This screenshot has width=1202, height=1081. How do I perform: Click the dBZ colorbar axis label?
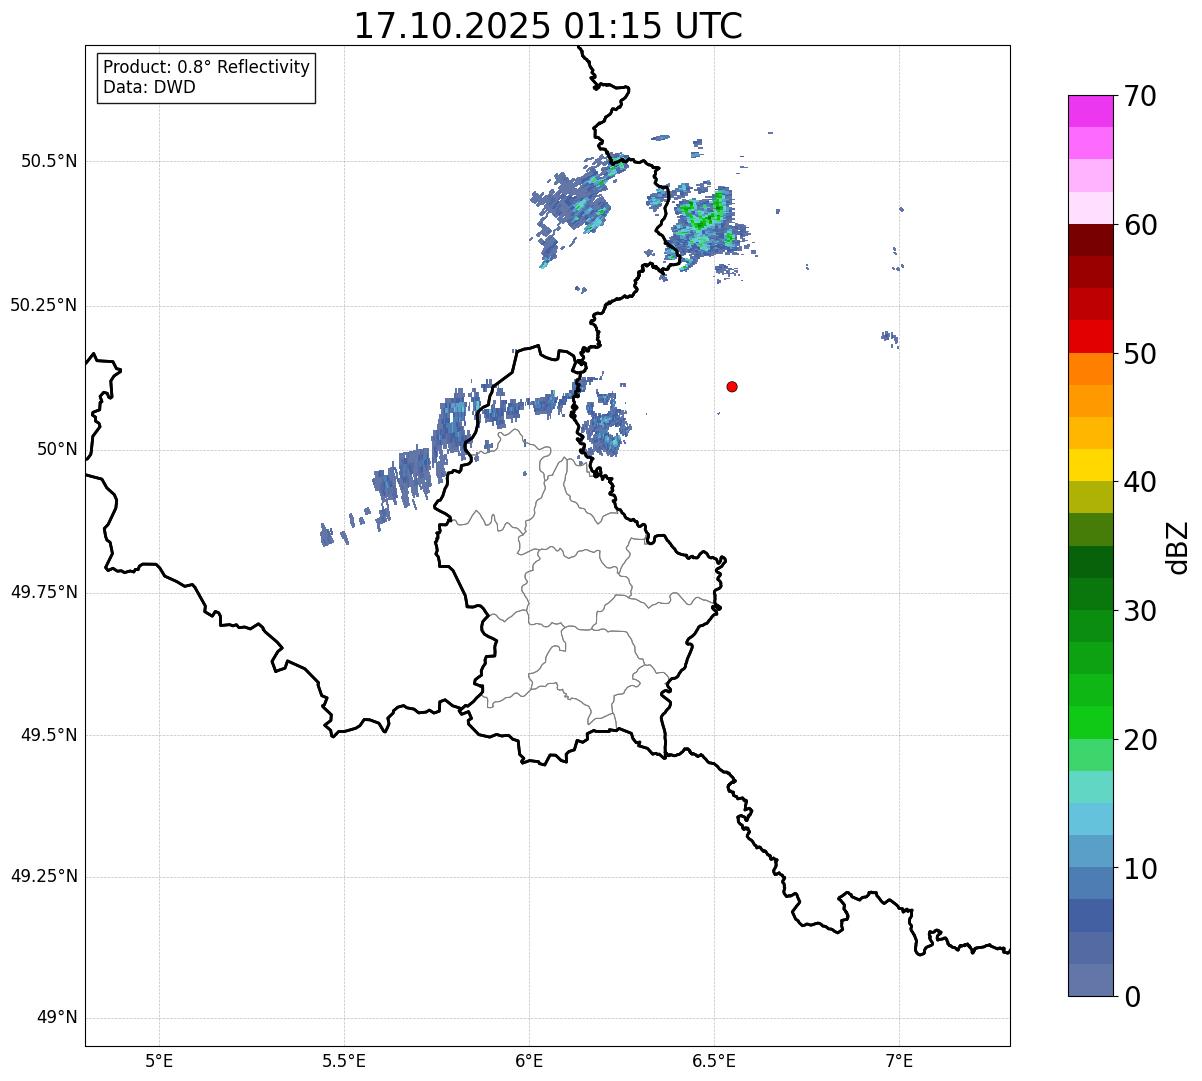pos(1178,547)
